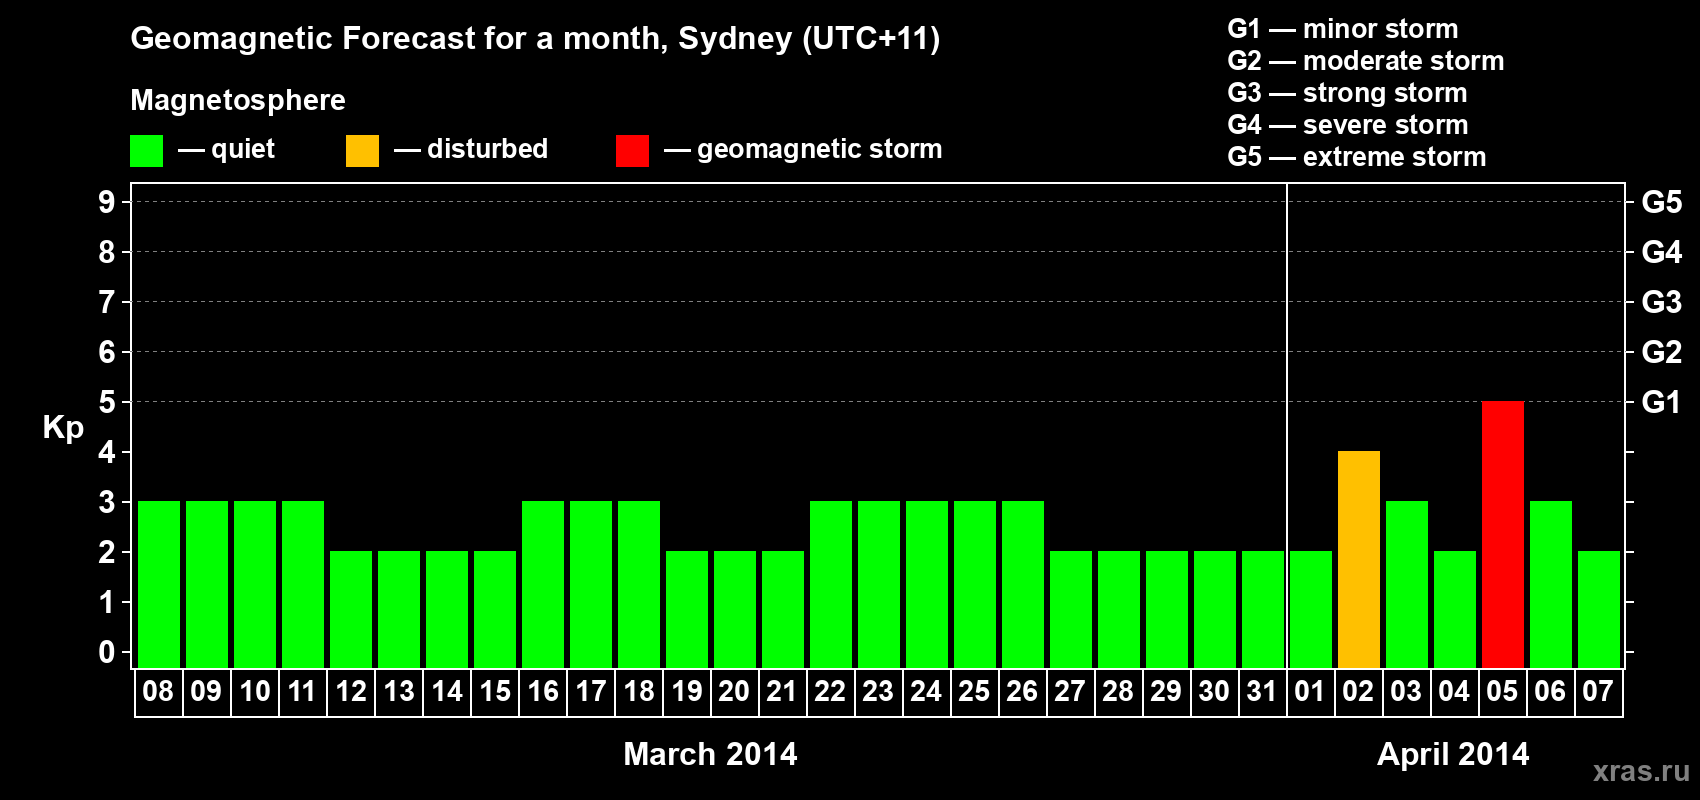Screen dimensions: 1700x800
Task: Click date label 27 on the axis
Action: pos(1070,692)
